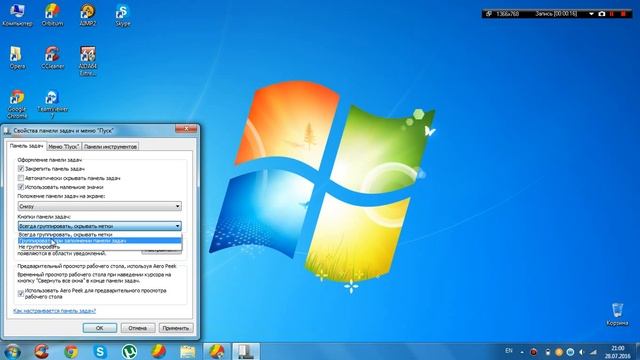Open the clock showing 21:00

point(618,352)
